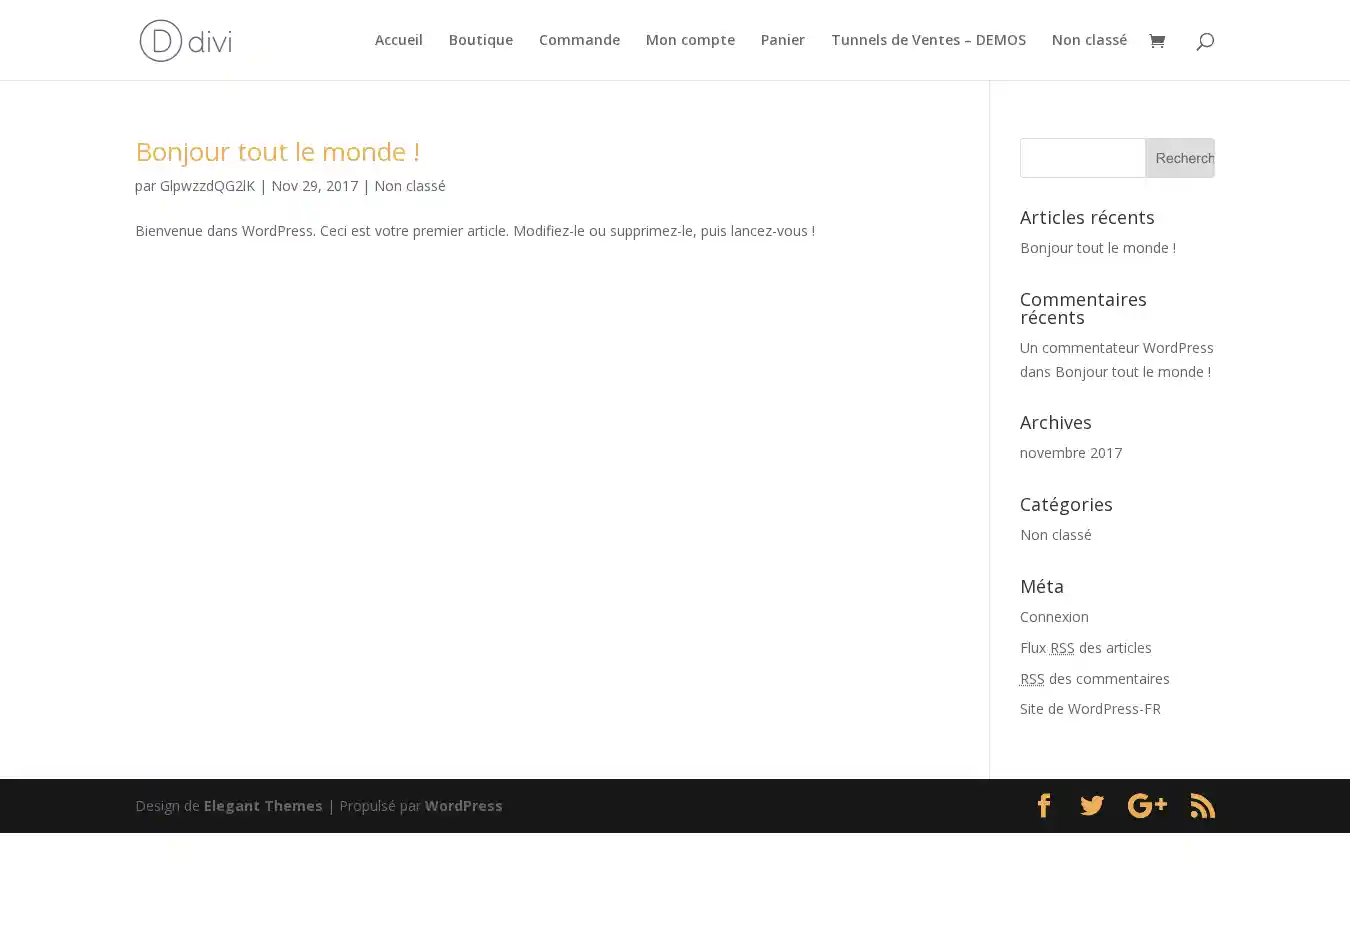Open the Google+ footer icon
This screenshot has width=1350, height=940.
pyautogui.click(x=1147, y=806)
